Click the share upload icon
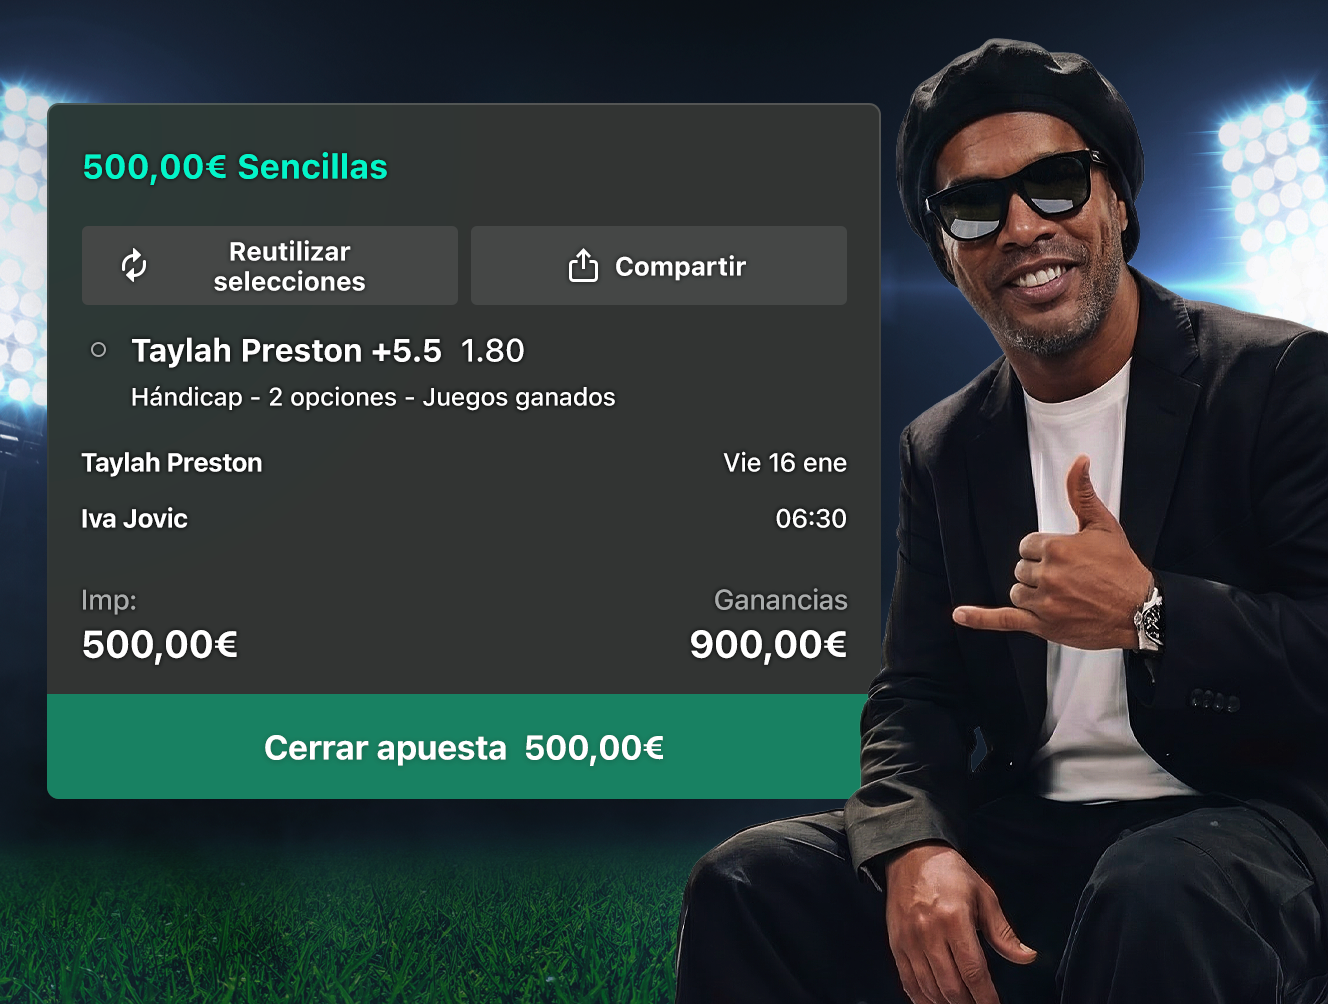This screenshot has height=1004, width=1328. coord(583,265)
